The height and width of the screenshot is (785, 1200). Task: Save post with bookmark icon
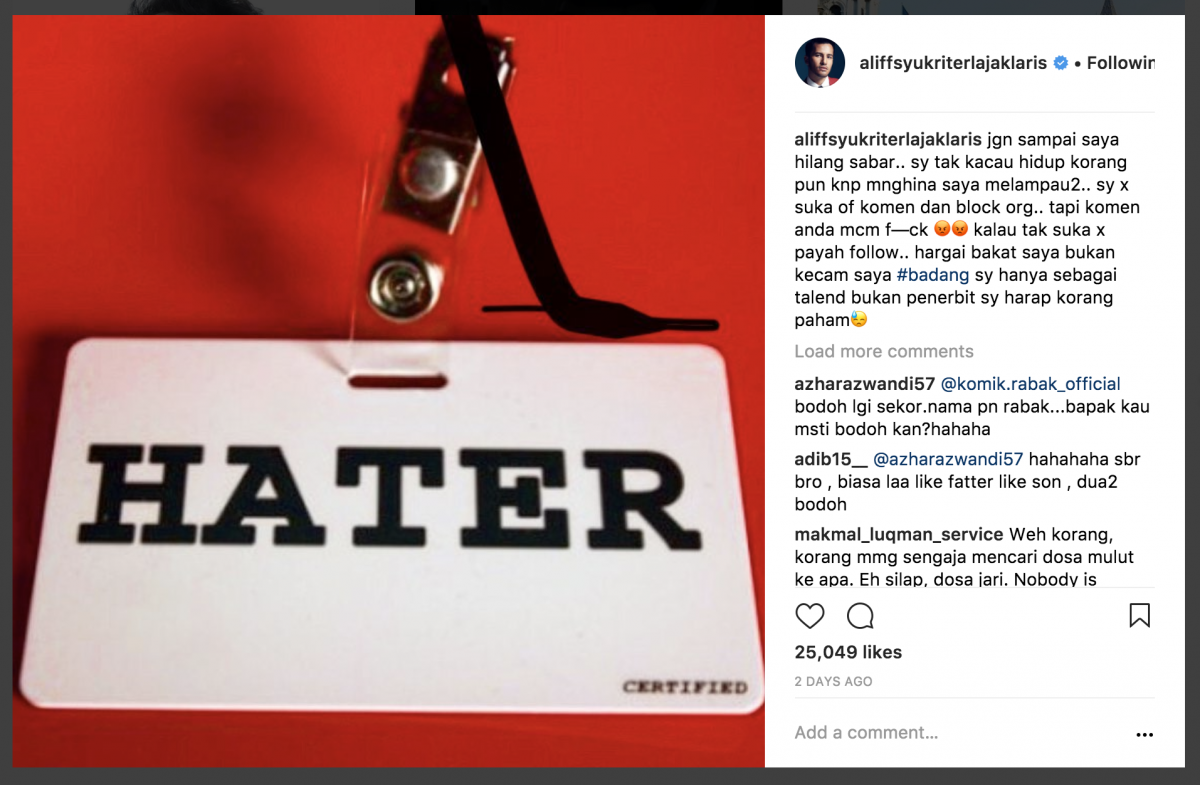tap(1139, 615)
